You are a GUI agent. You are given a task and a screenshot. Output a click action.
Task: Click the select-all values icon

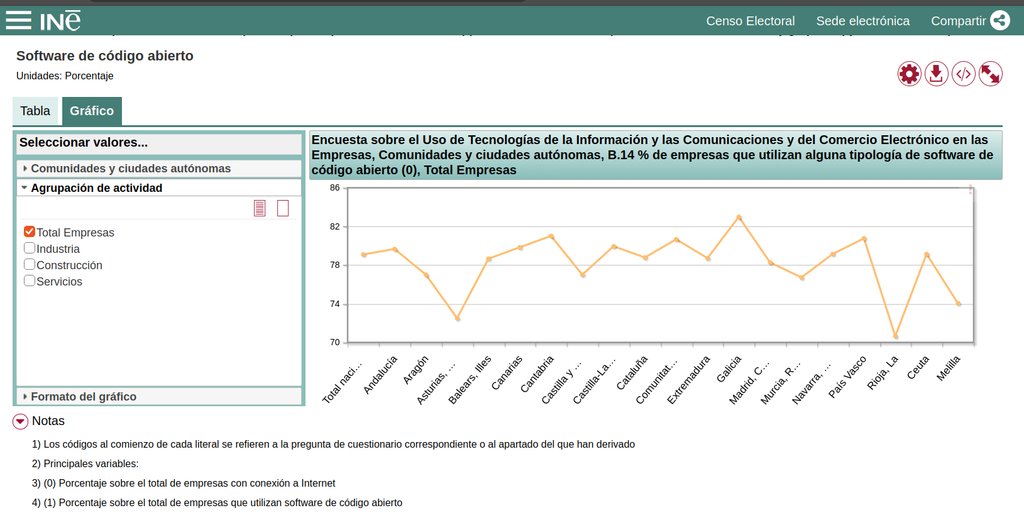[x=260, y=208]
